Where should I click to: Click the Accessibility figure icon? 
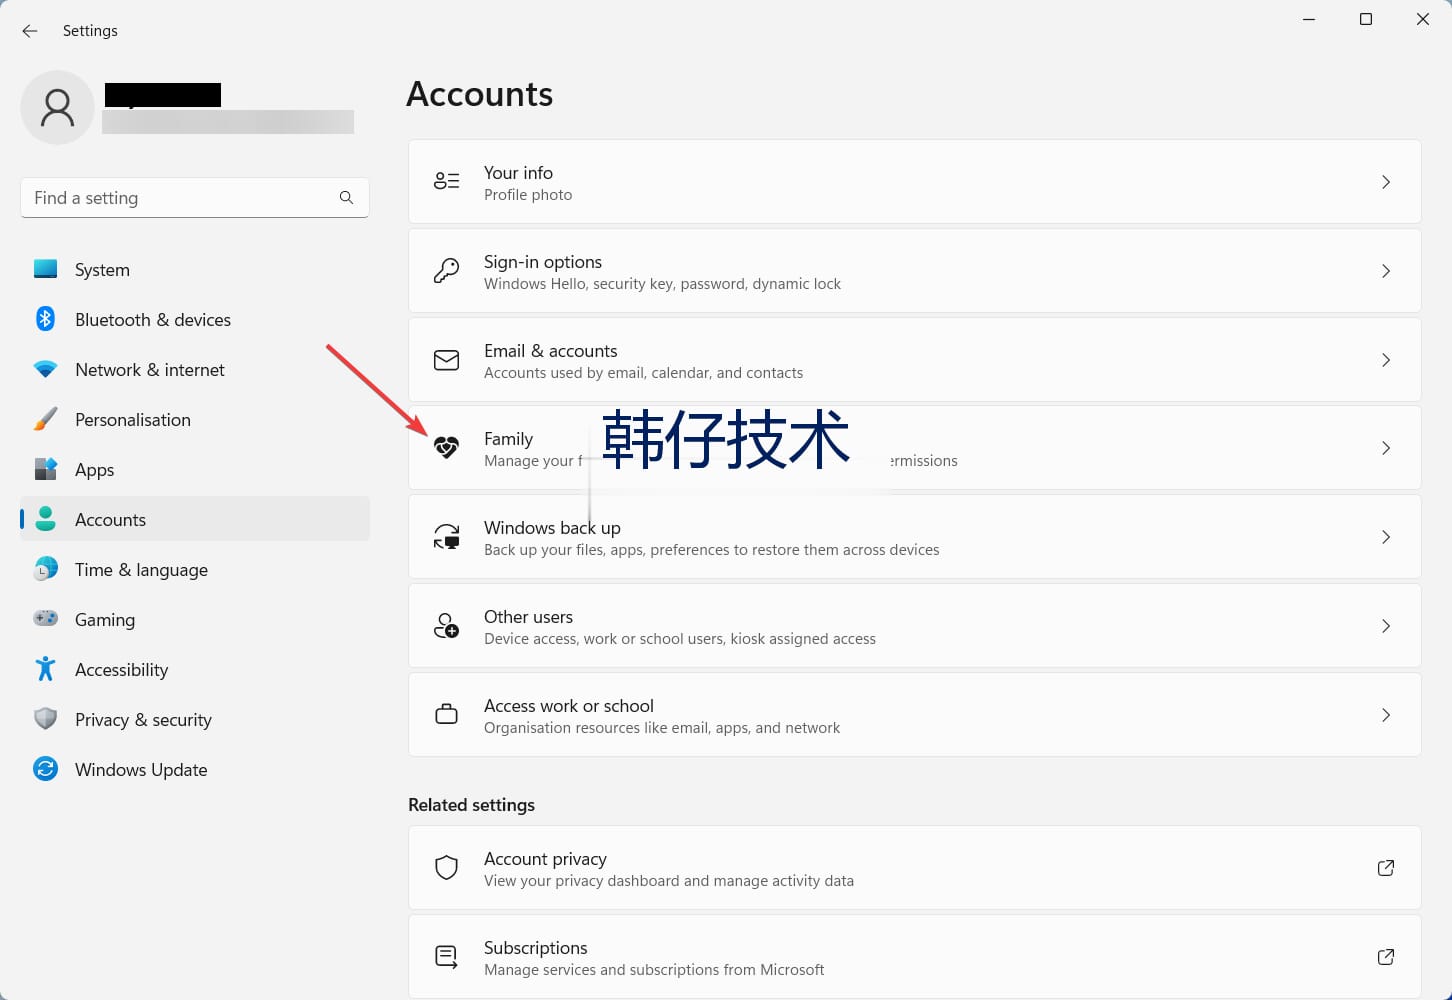(x=45, y=669)
